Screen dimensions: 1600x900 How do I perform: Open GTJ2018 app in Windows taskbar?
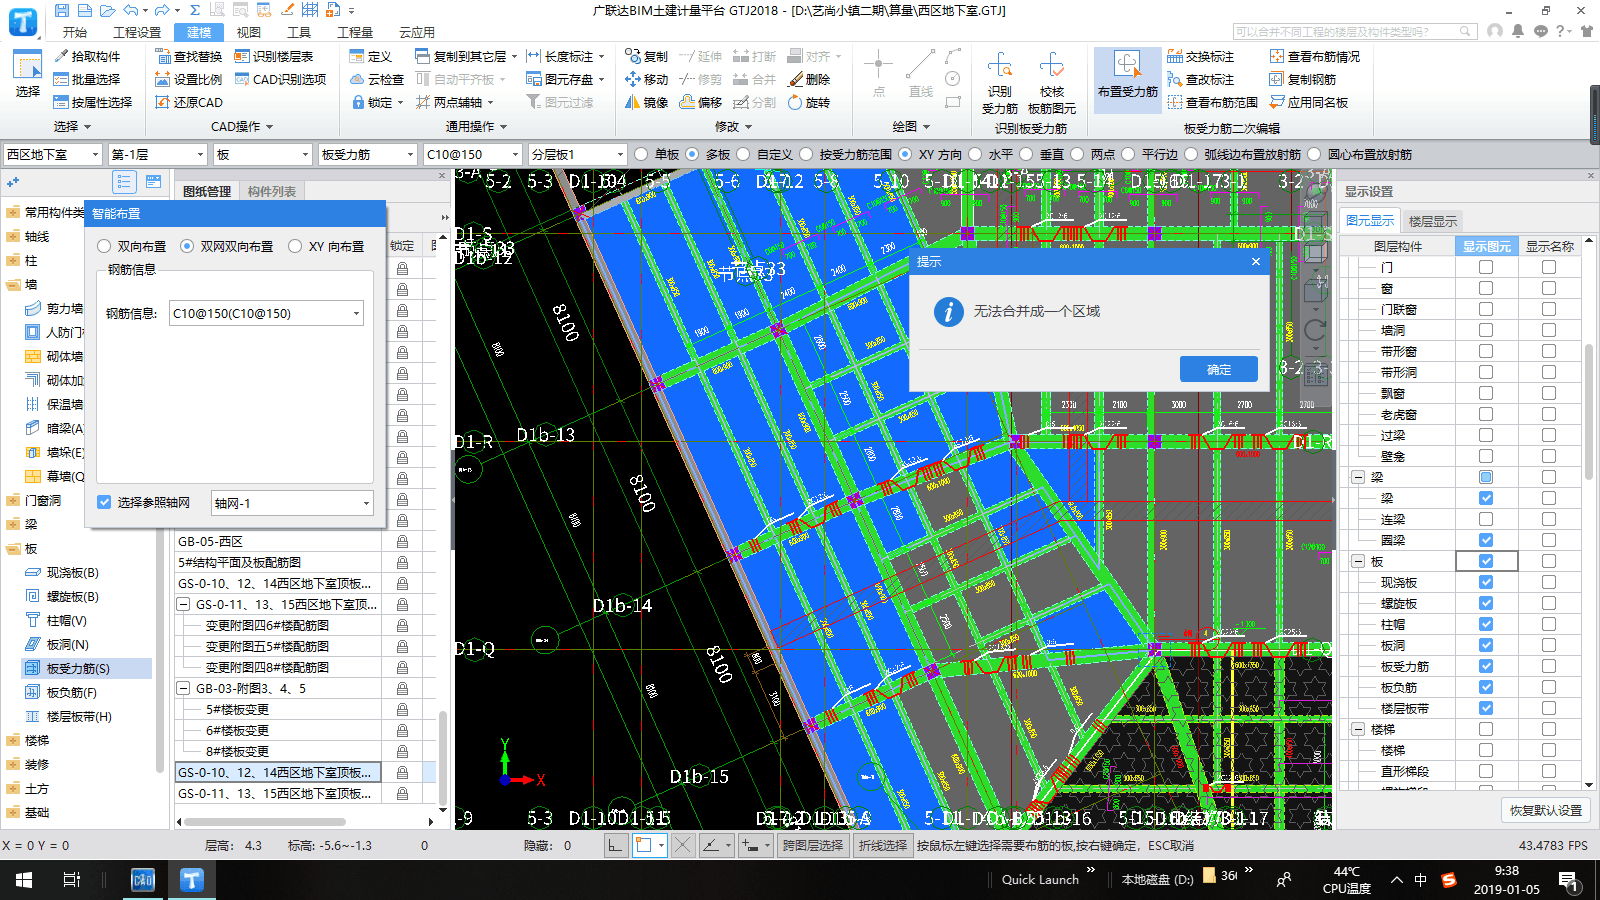pyautogui.click(x=192, y=880)
